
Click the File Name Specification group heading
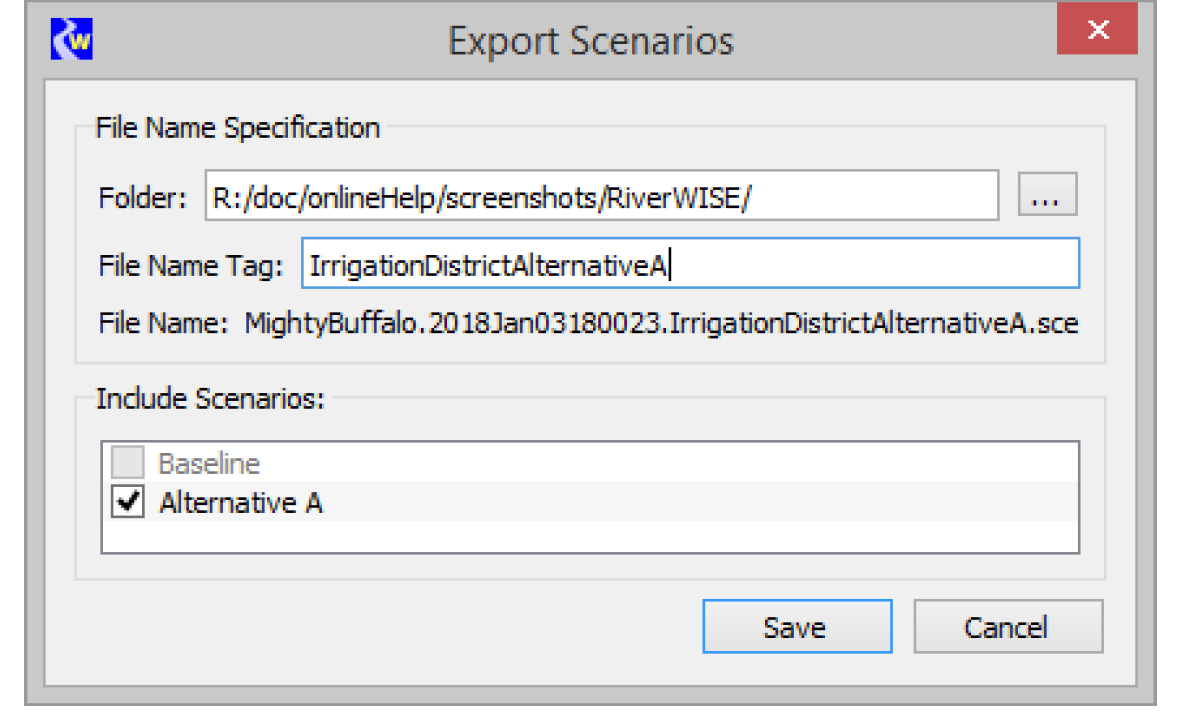coord(237,128)
